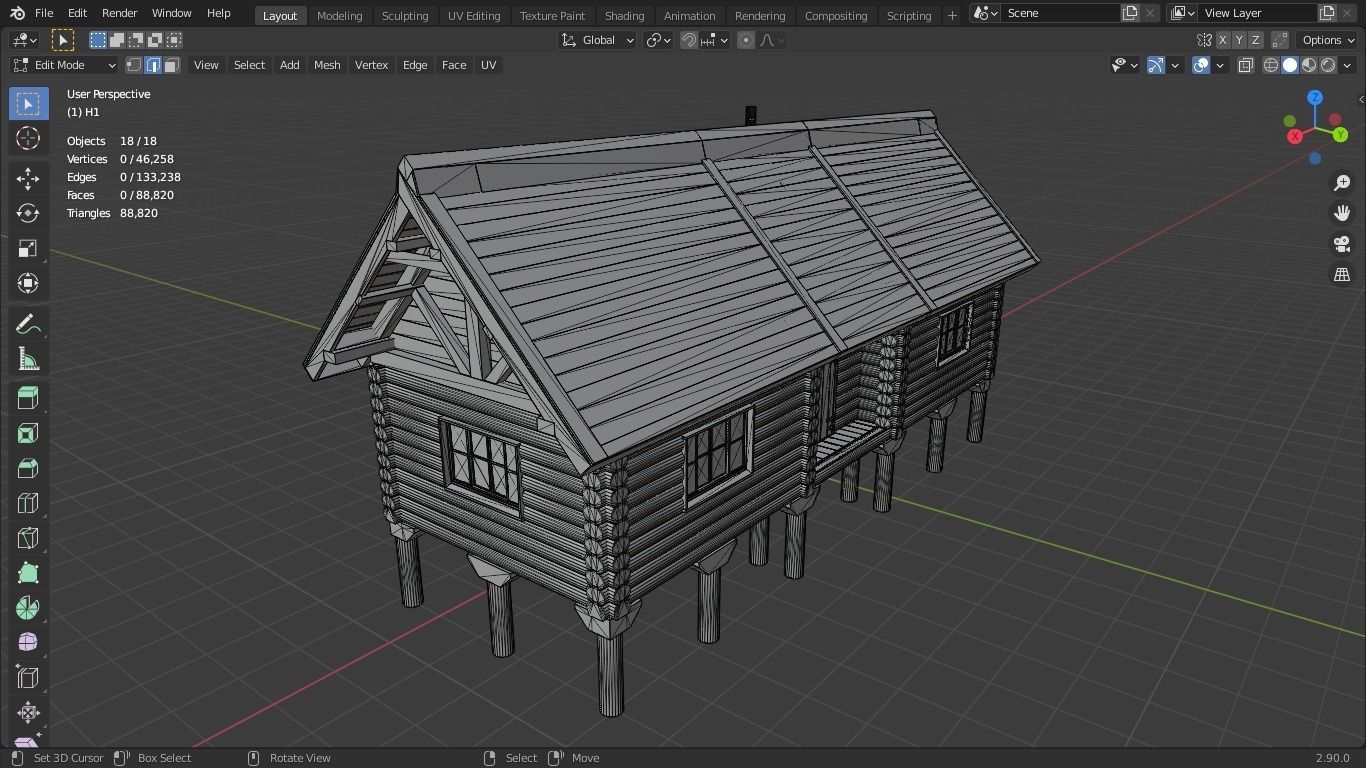Choose the Inset Faces tool
Screen dimensions: 1366x768
28,433
